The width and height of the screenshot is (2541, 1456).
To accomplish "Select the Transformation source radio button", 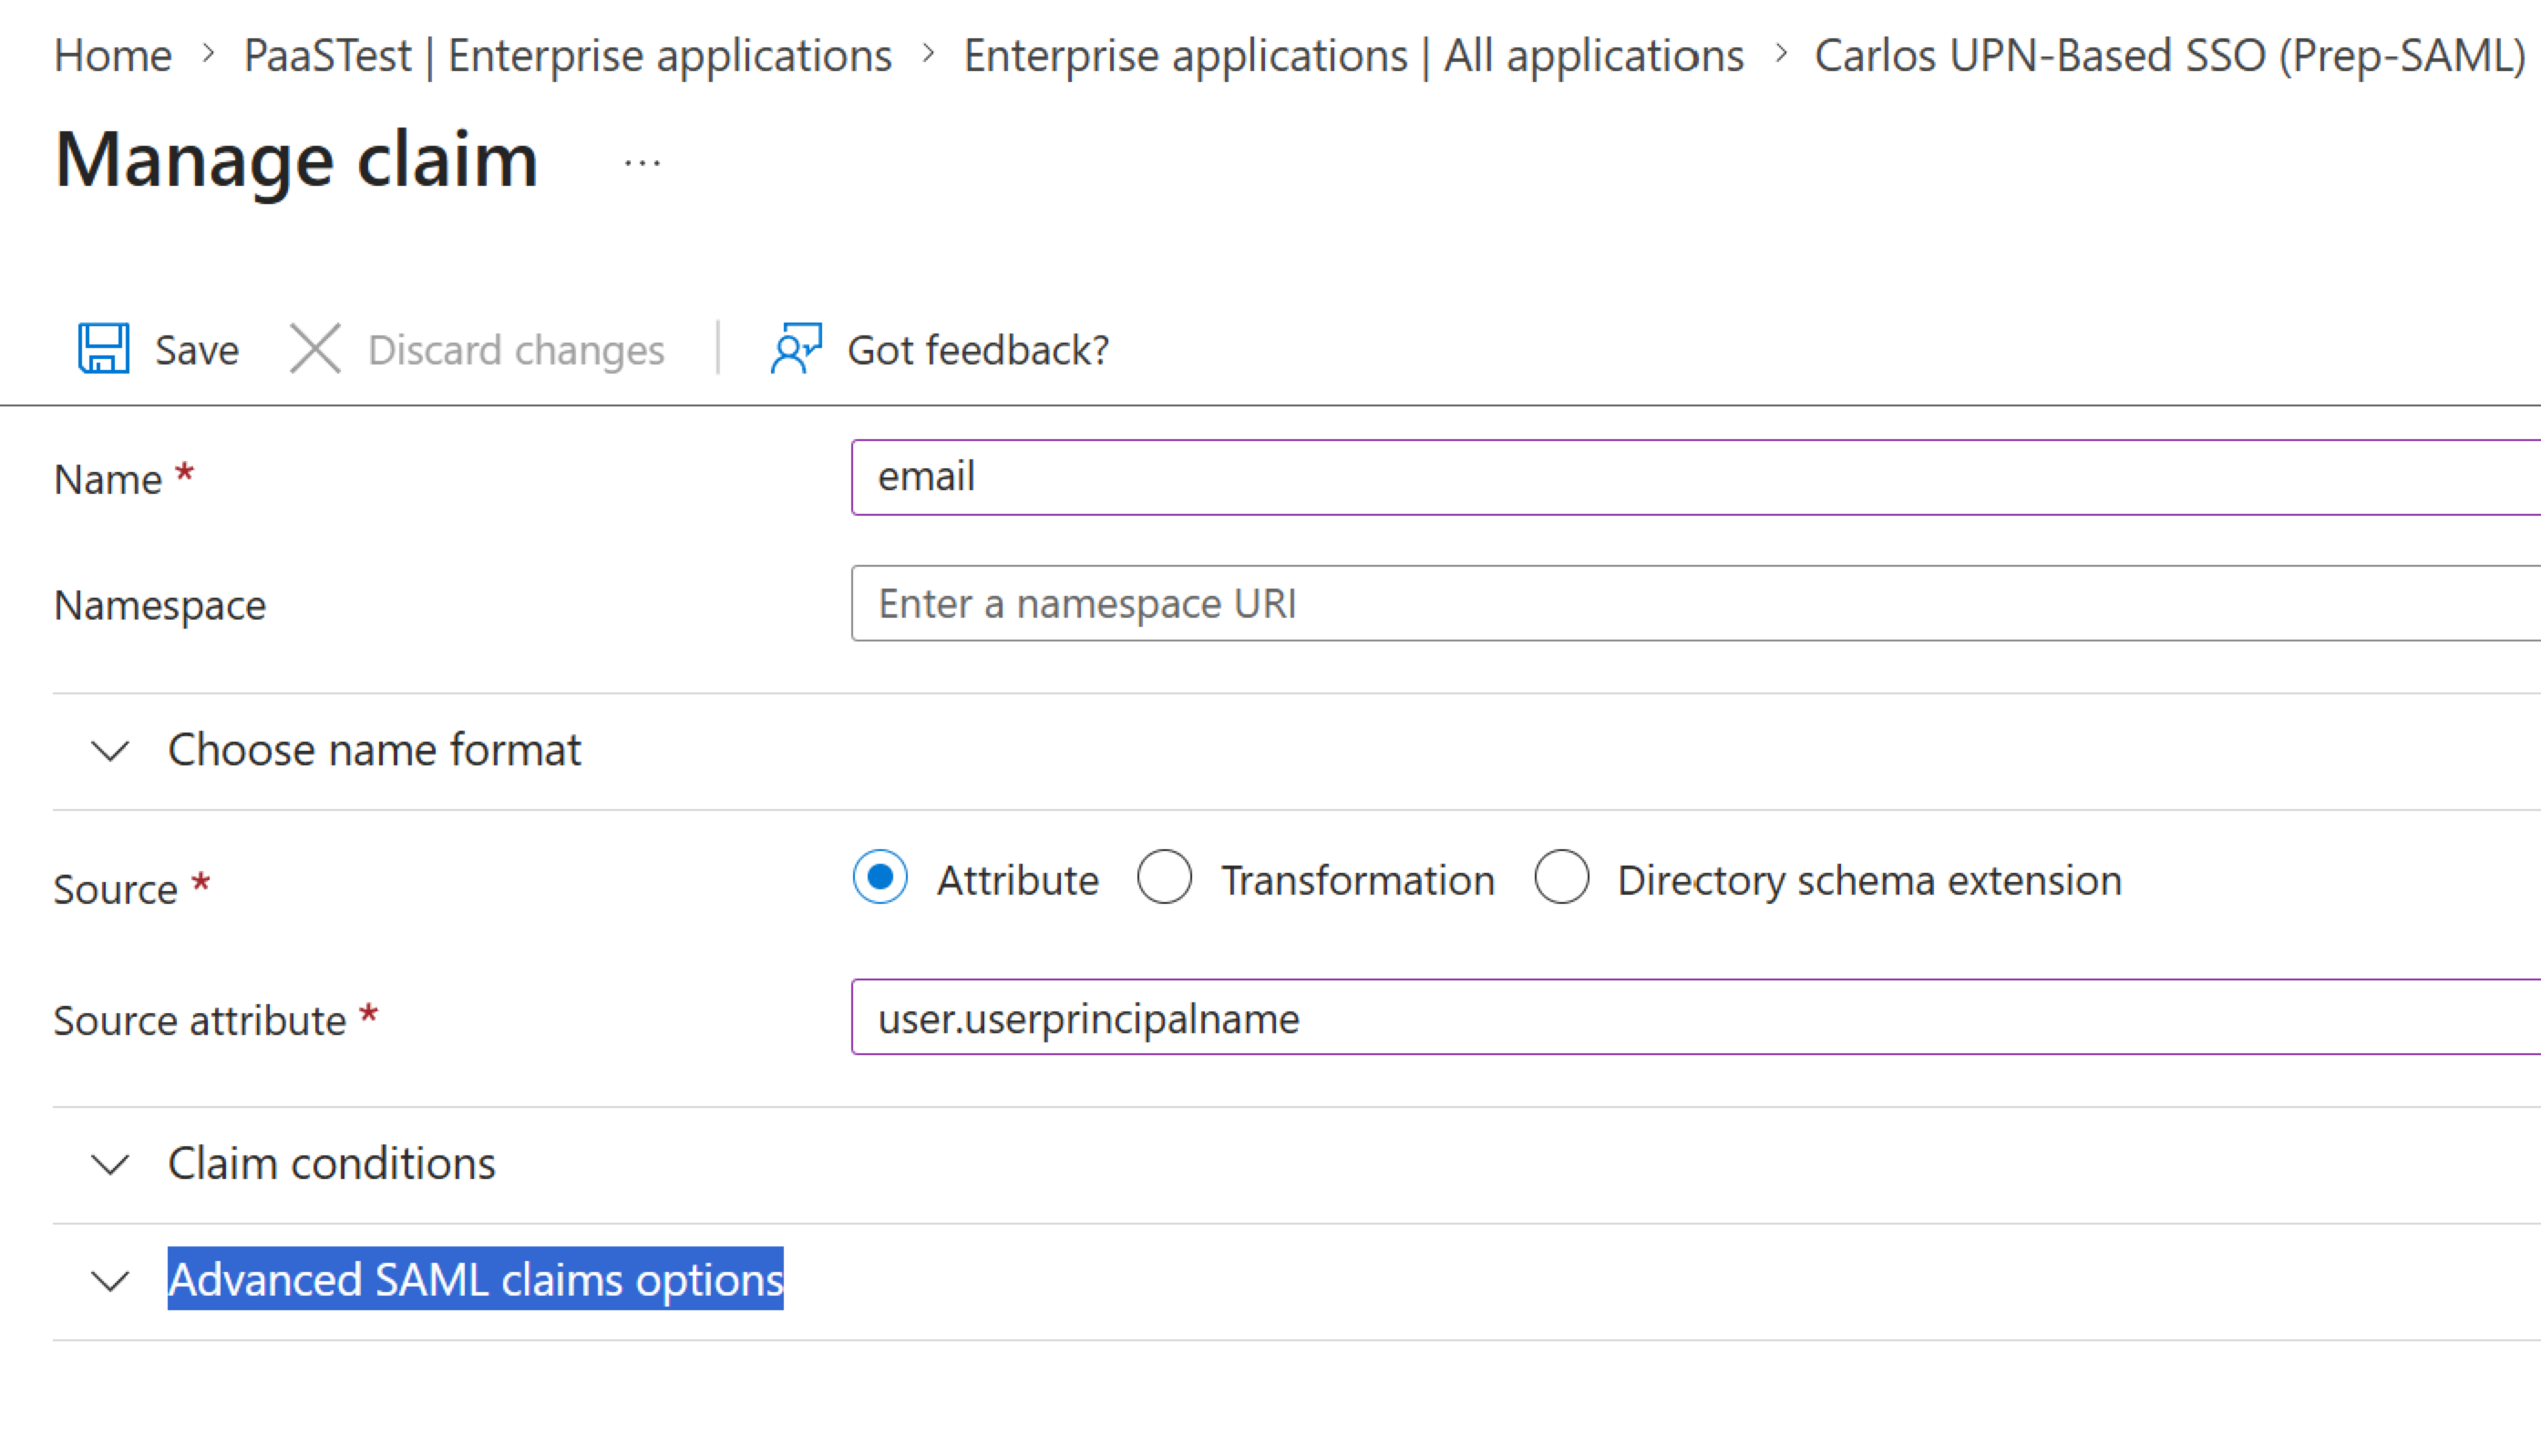I will coord(1164,878).
